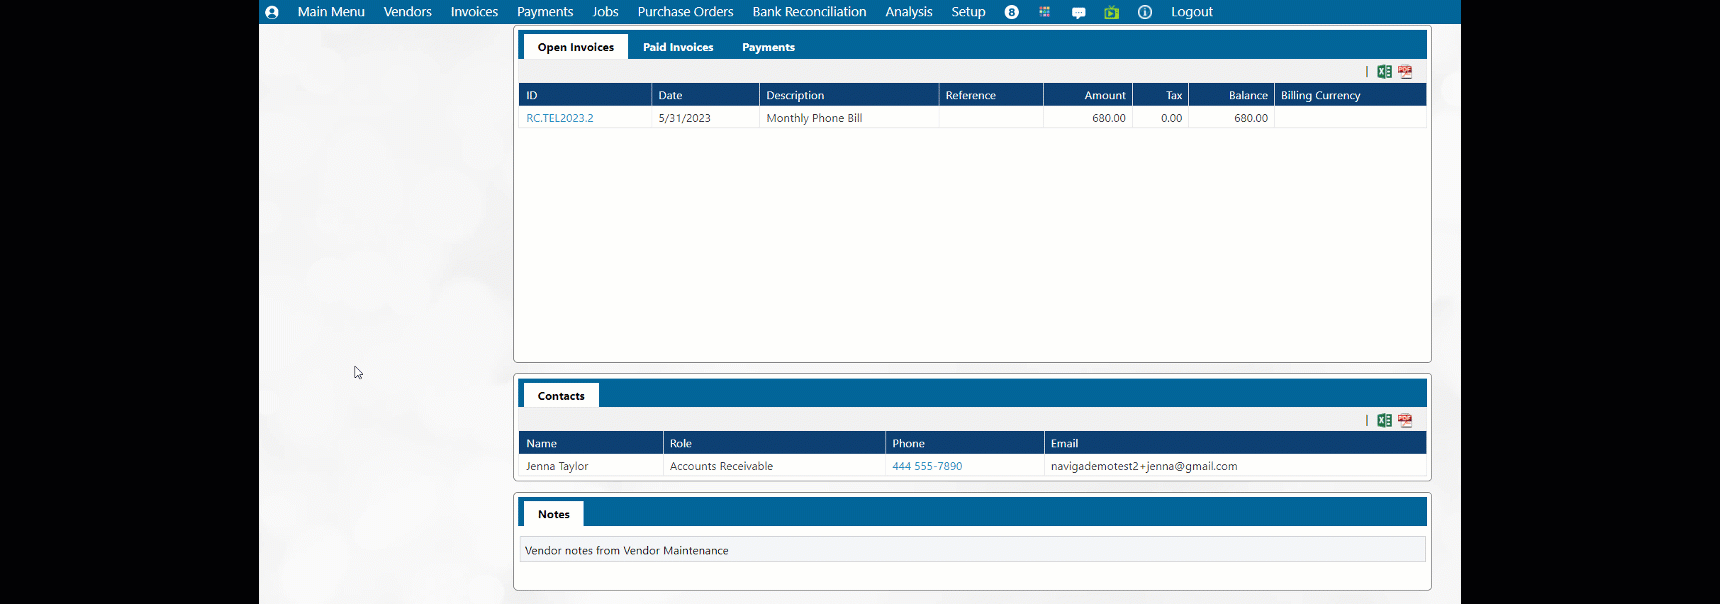The image size is (1720, 604).
Task: Open the green TV video tutorials icon
Action: pyautogui.click(x=1111, y=12)
